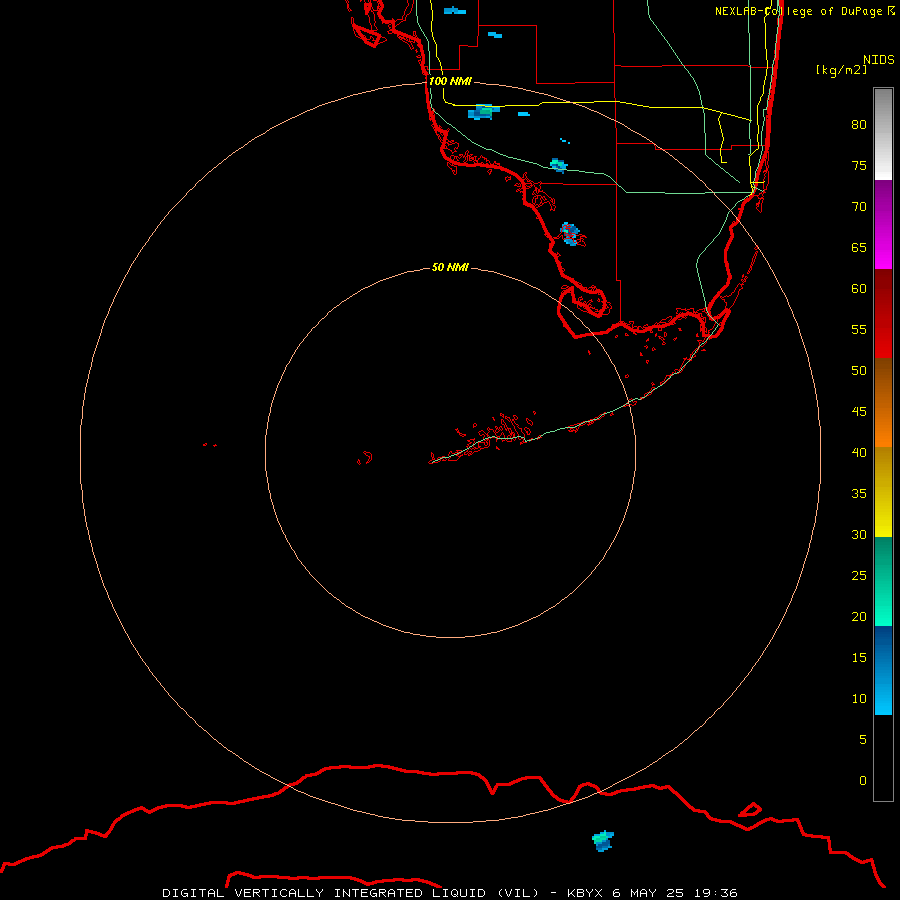The image size is (900, 900).
Task: Click the echo cell inland above the 50 NMI ring
Action: pos(570,234)
